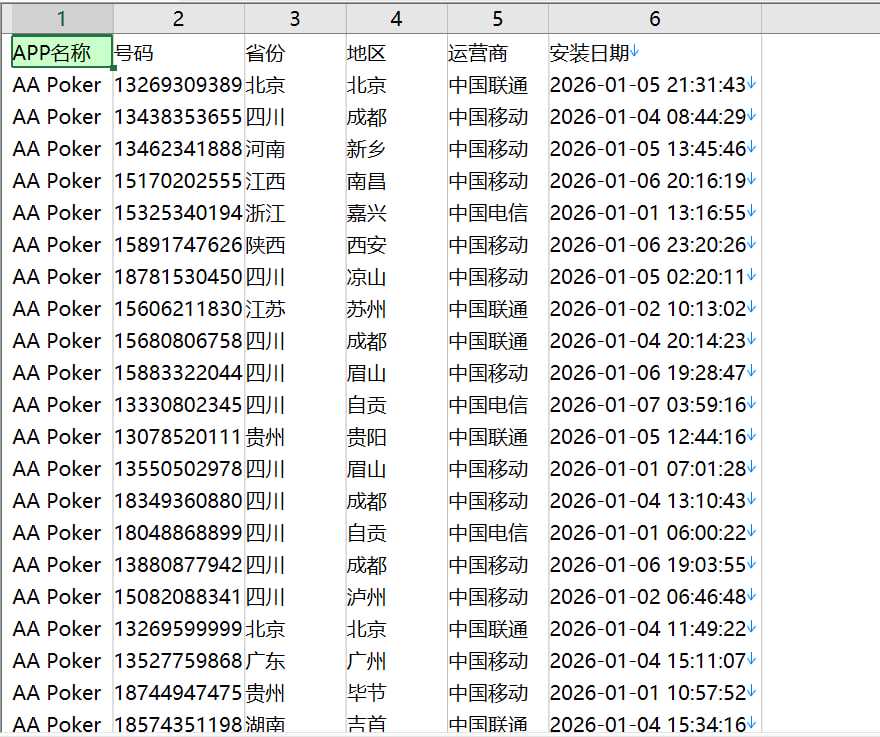Click date cell 2026-01-07 03:59:16
This screenshot has width=880, height=737.
pyautogui.click(x=655, y=405)
